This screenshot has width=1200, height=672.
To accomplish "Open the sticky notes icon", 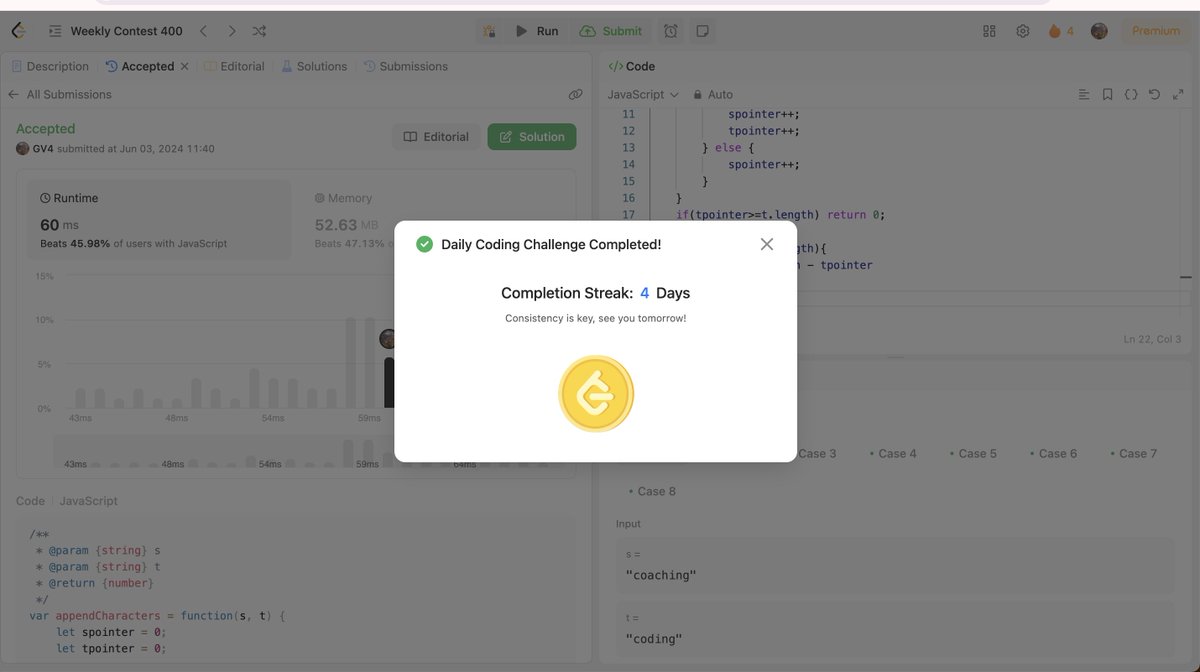I will point(703,30).
